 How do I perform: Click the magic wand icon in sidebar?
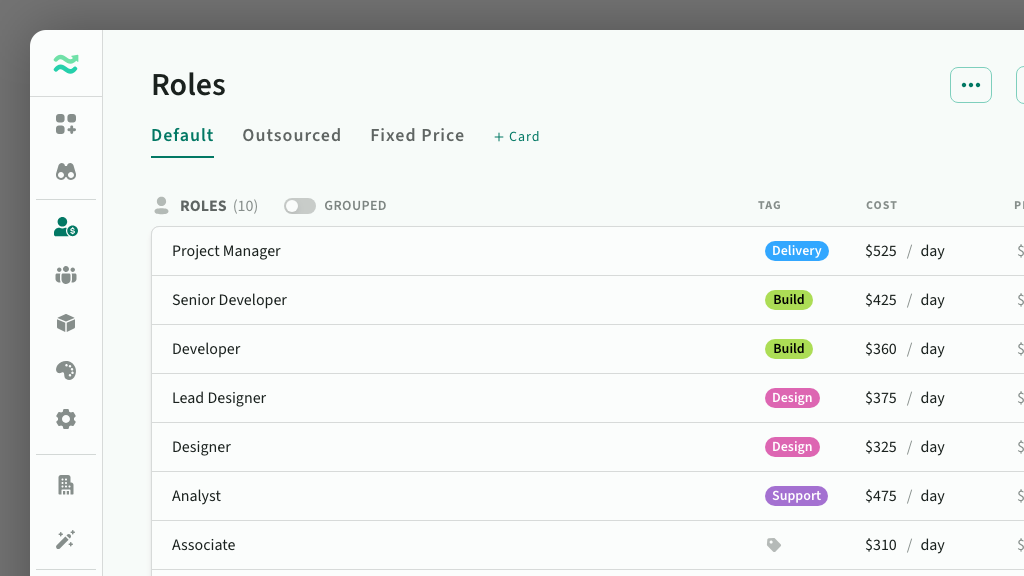click(66, 540)
